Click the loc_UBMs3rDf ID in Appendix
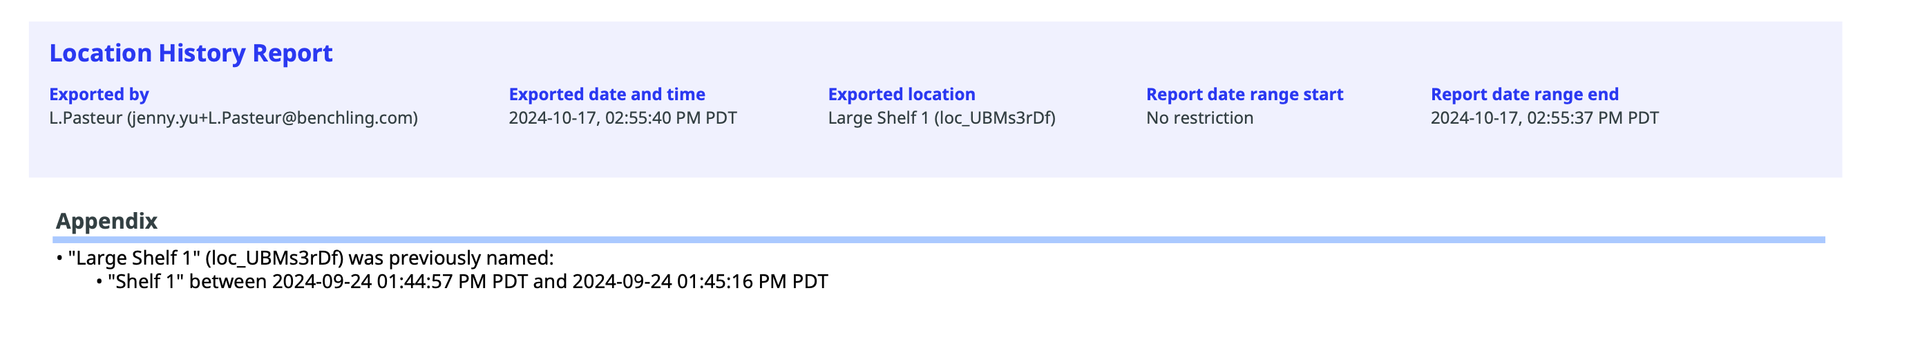 click(275, 258)
